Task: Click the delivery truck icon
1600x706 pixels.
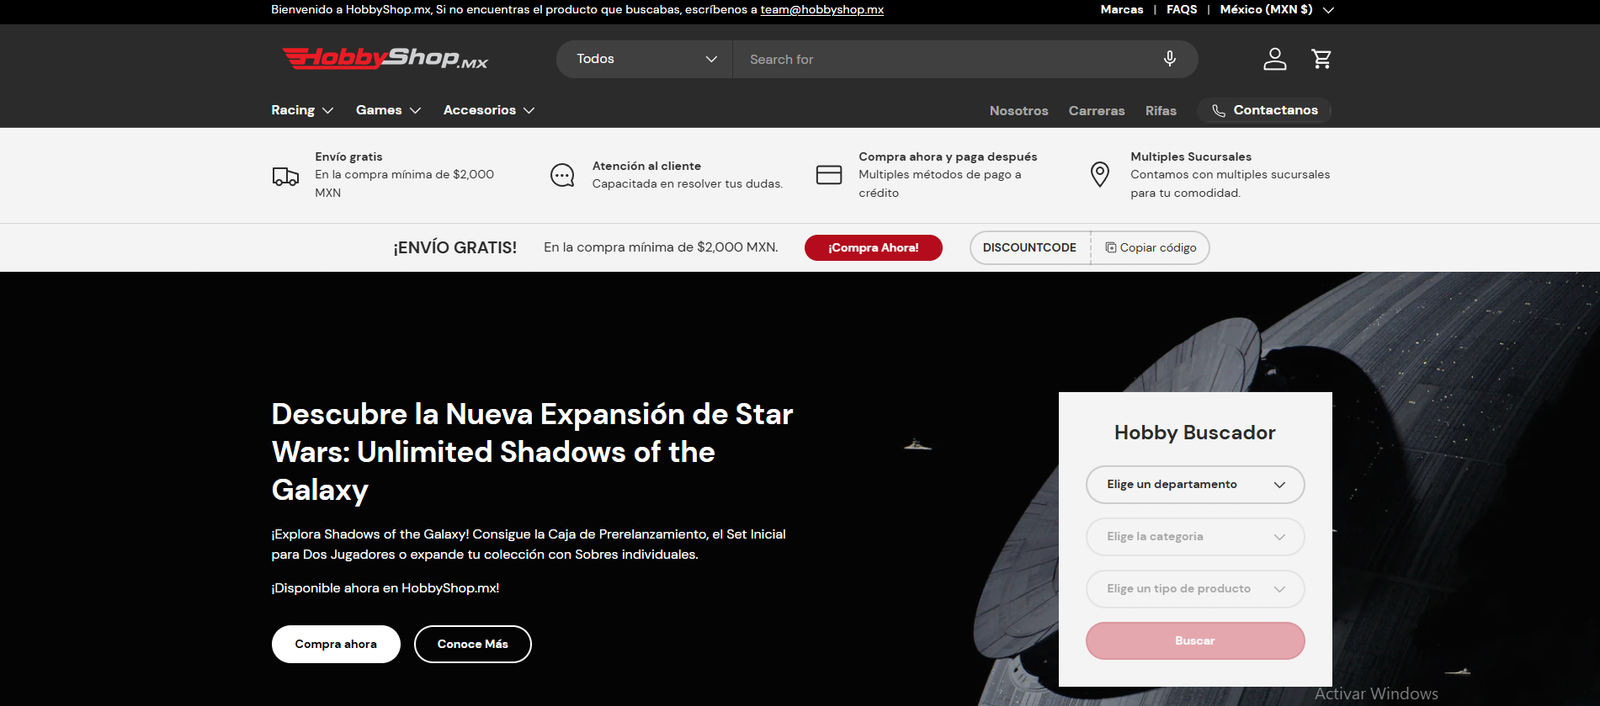Action: 286,176
